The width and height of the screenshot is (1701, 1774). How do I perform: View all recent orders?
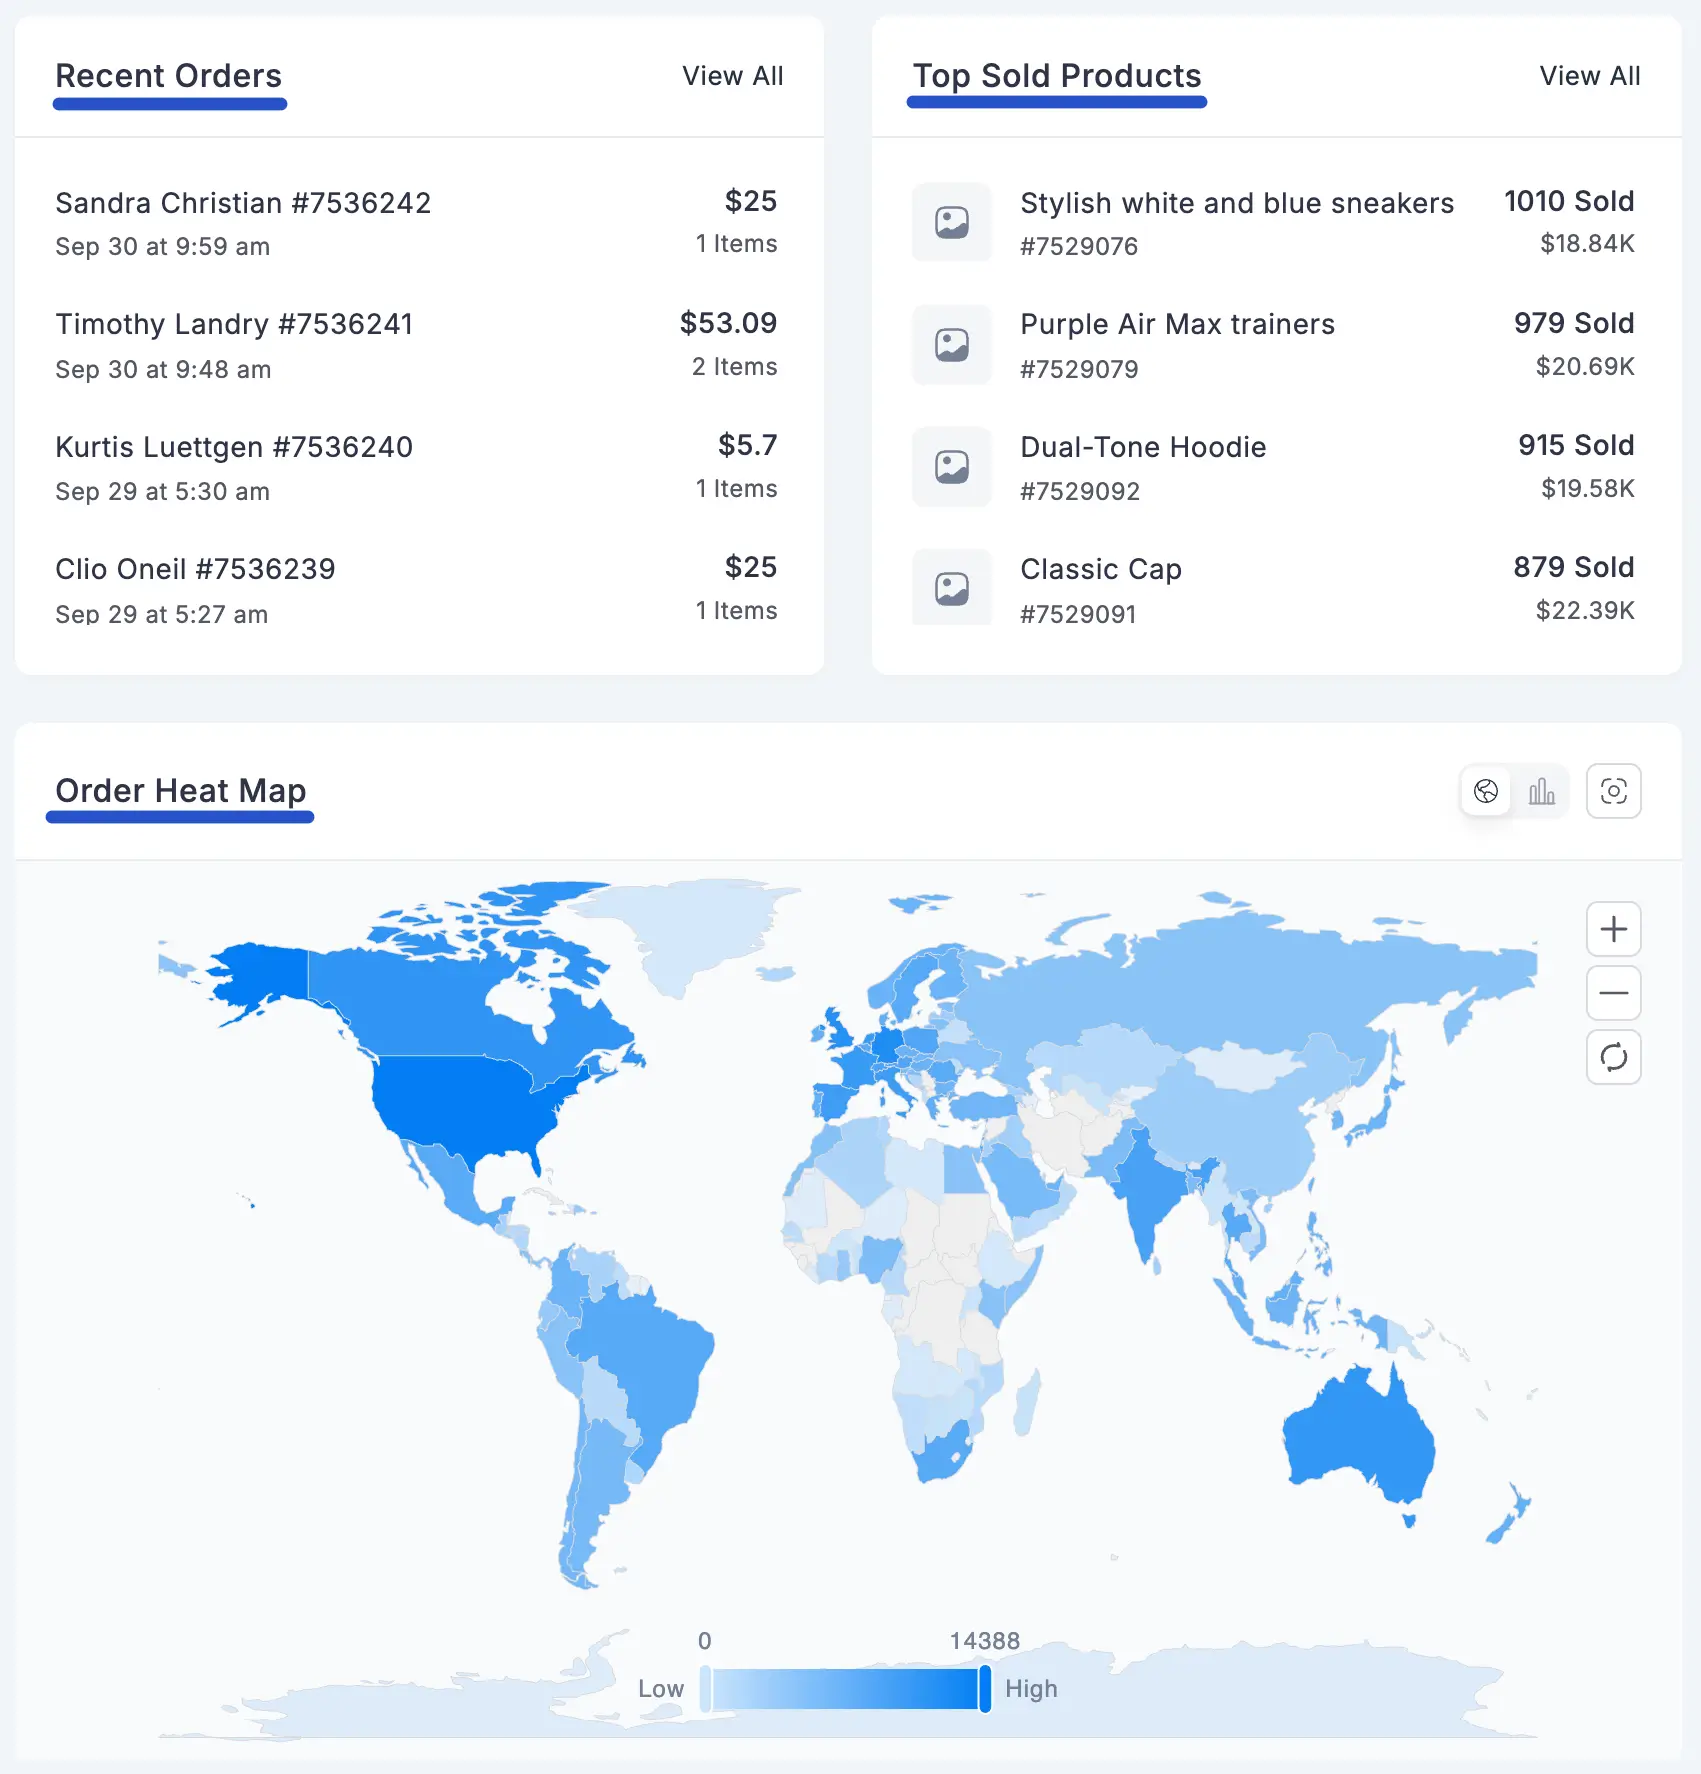pyautogui.click(x=733, y=76)
